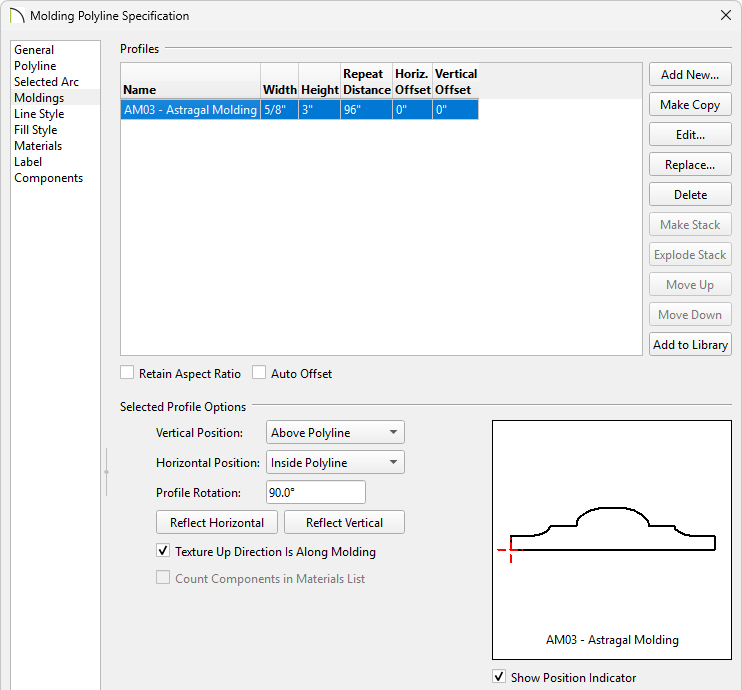Enable Retain Aspect Ratio checkbox
This screenshot has width=742, height=690.
point(127,372)
